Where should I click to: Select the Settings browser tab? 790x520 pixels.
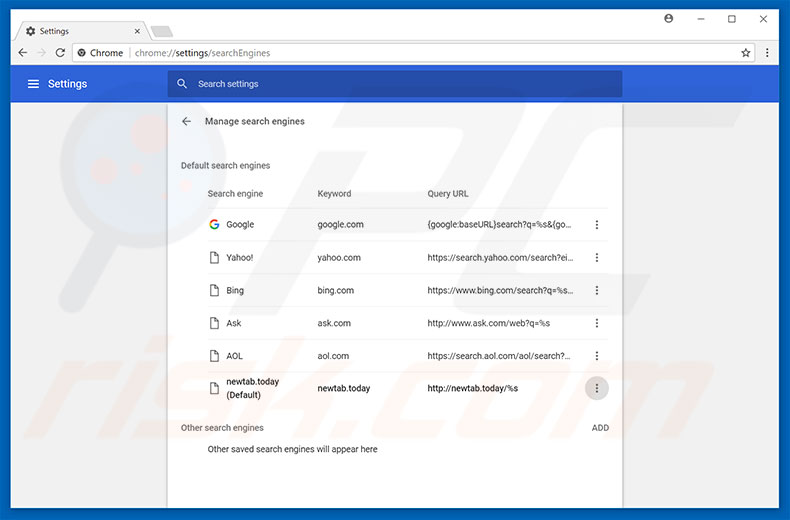tap(81, 31)
